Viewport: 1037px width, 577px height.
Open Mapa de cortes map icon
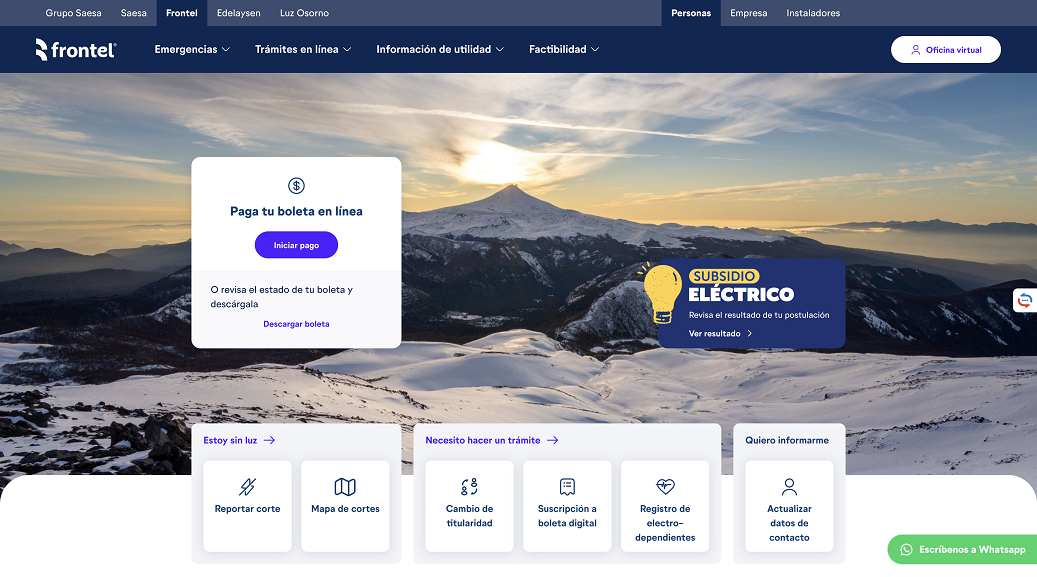coord(345,487)
